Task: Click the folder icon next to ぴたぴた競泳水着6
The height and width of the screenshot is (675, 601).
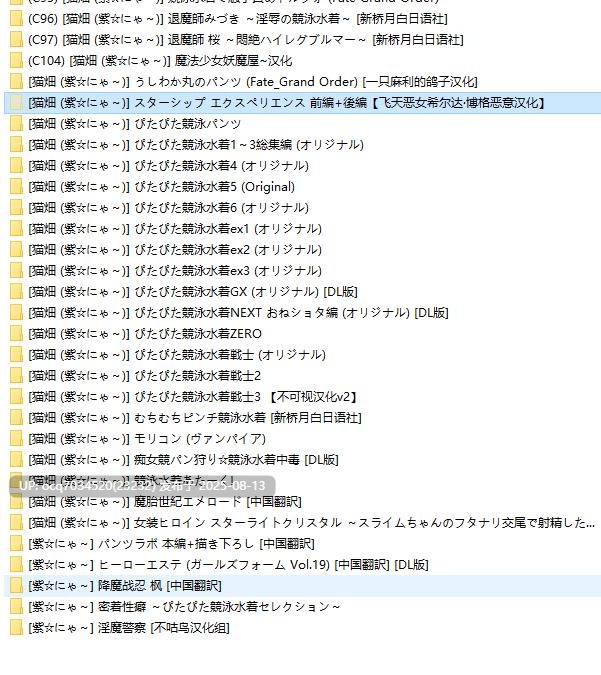Action: click(16, 208)
